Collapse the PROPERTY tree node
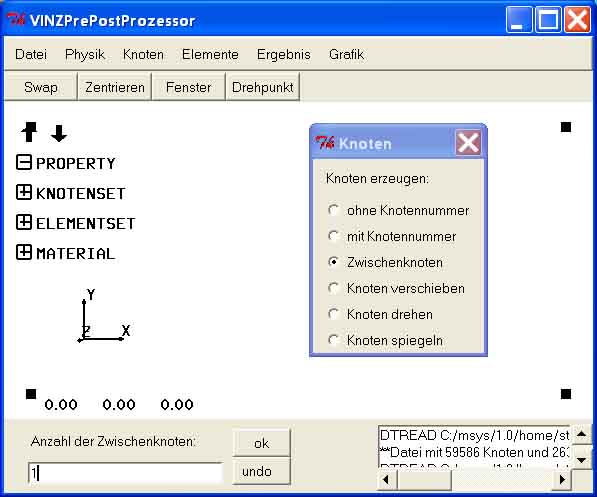The height and width of the screenshot is (497, 597). point(24,163)
